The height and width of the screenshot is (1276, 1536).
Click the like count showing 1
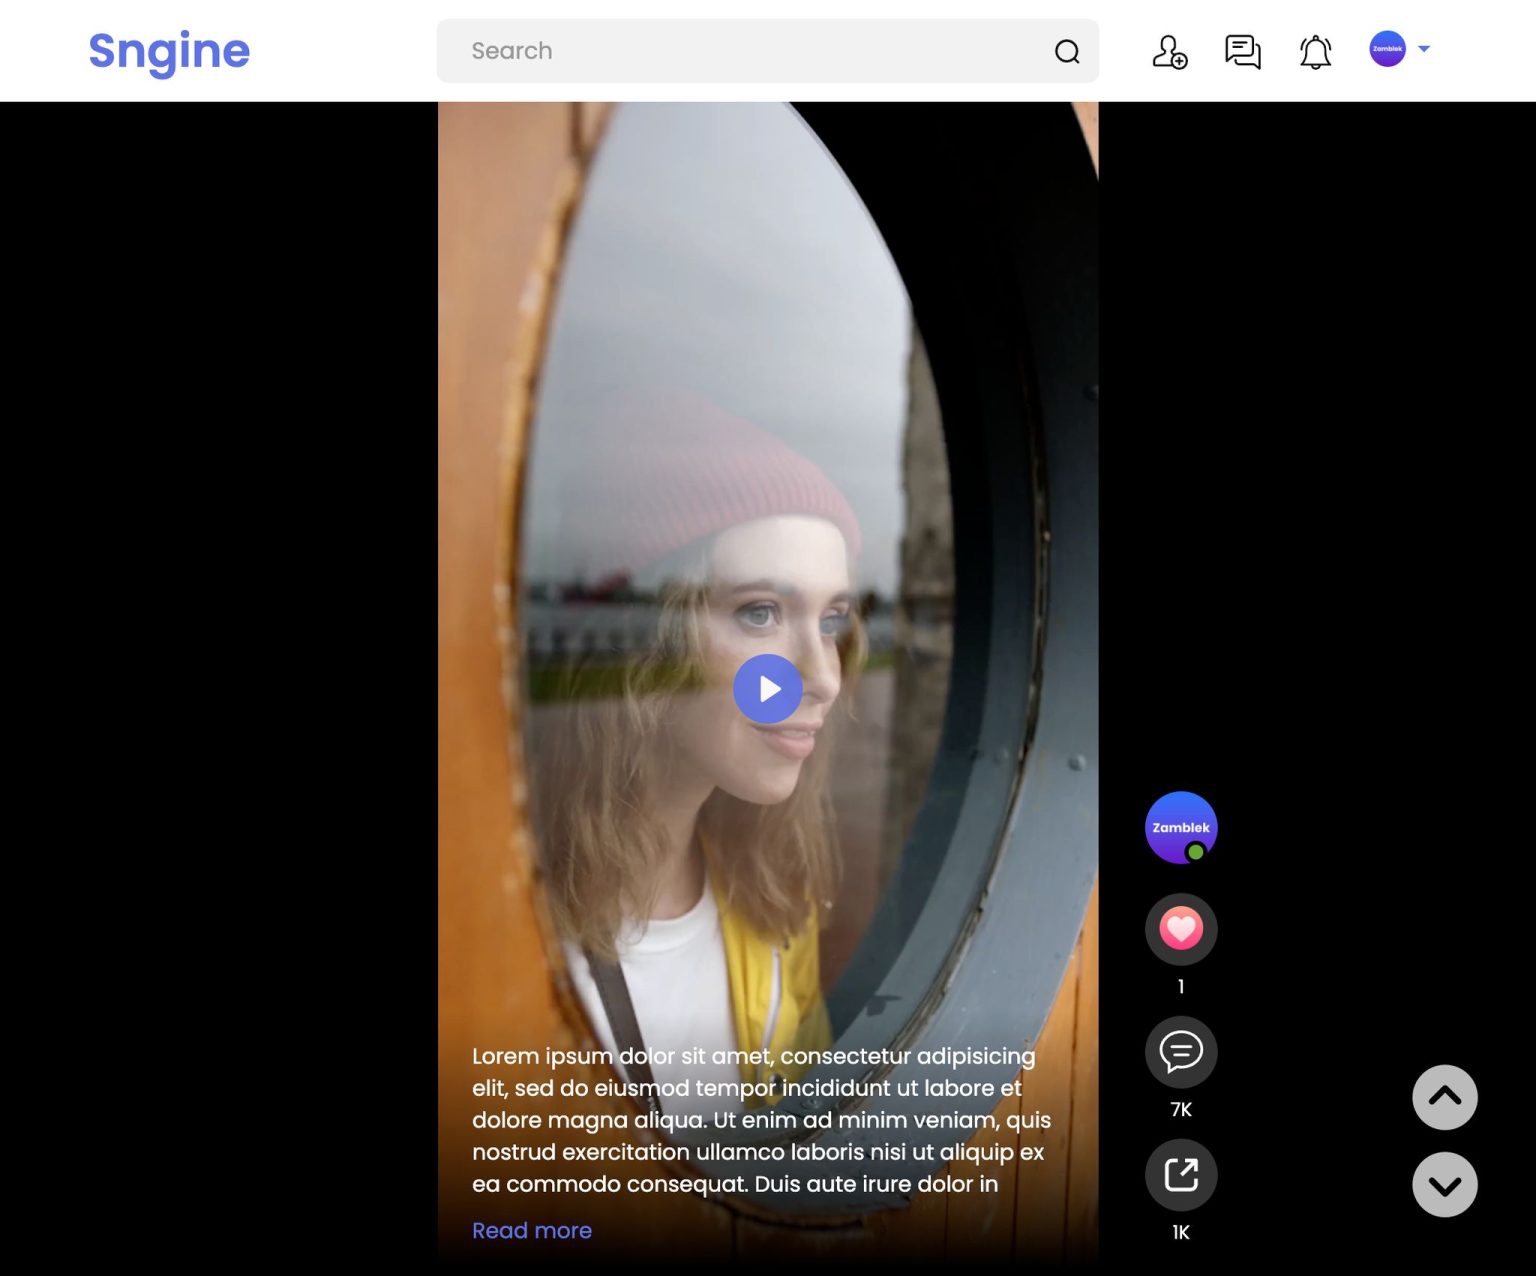click(1181, 986)
